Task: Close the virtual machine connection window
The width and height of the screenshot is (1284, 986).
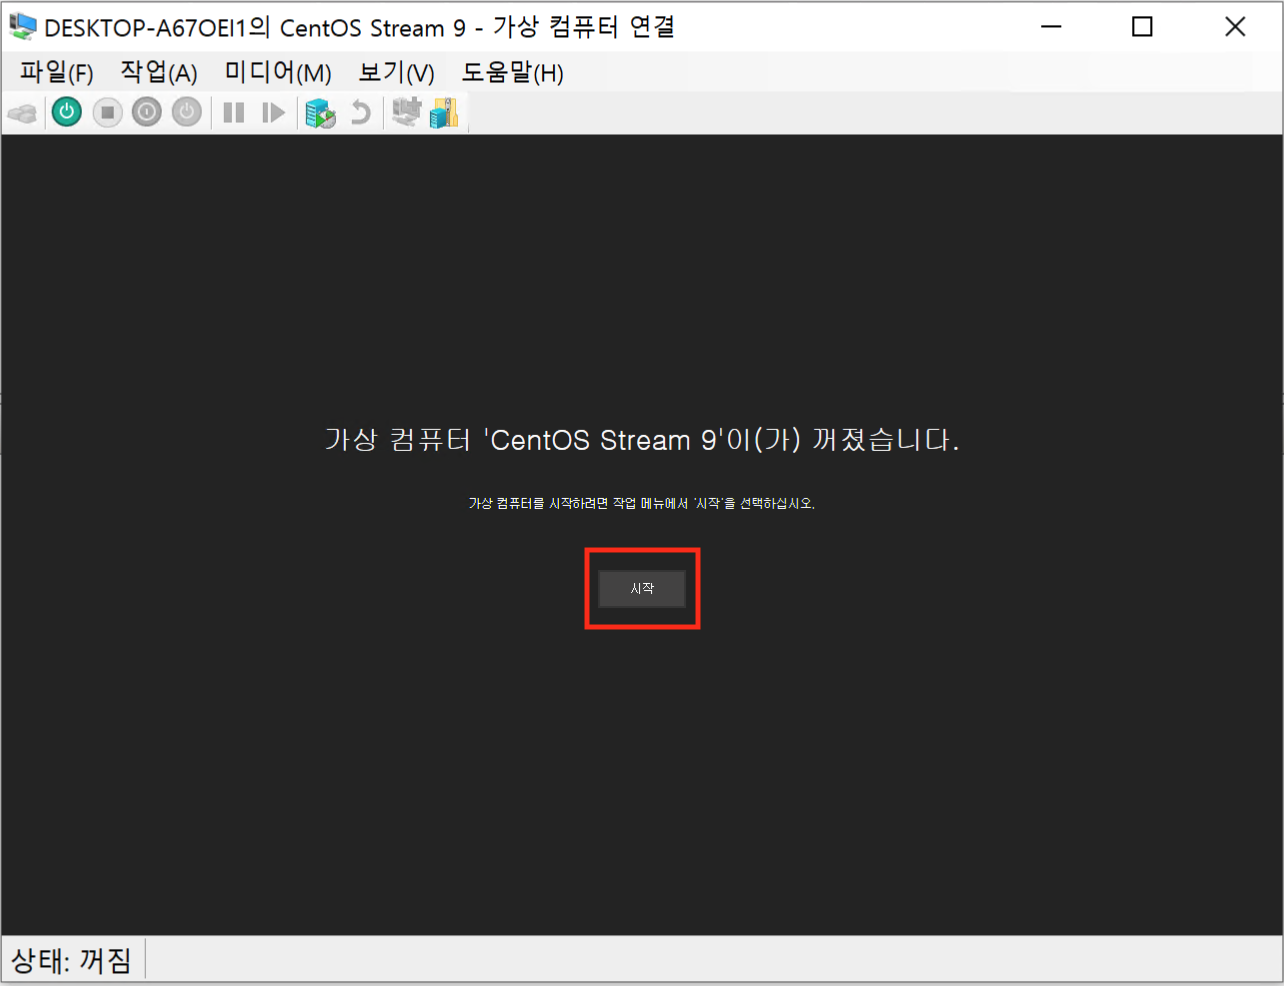Action: 1235,27
